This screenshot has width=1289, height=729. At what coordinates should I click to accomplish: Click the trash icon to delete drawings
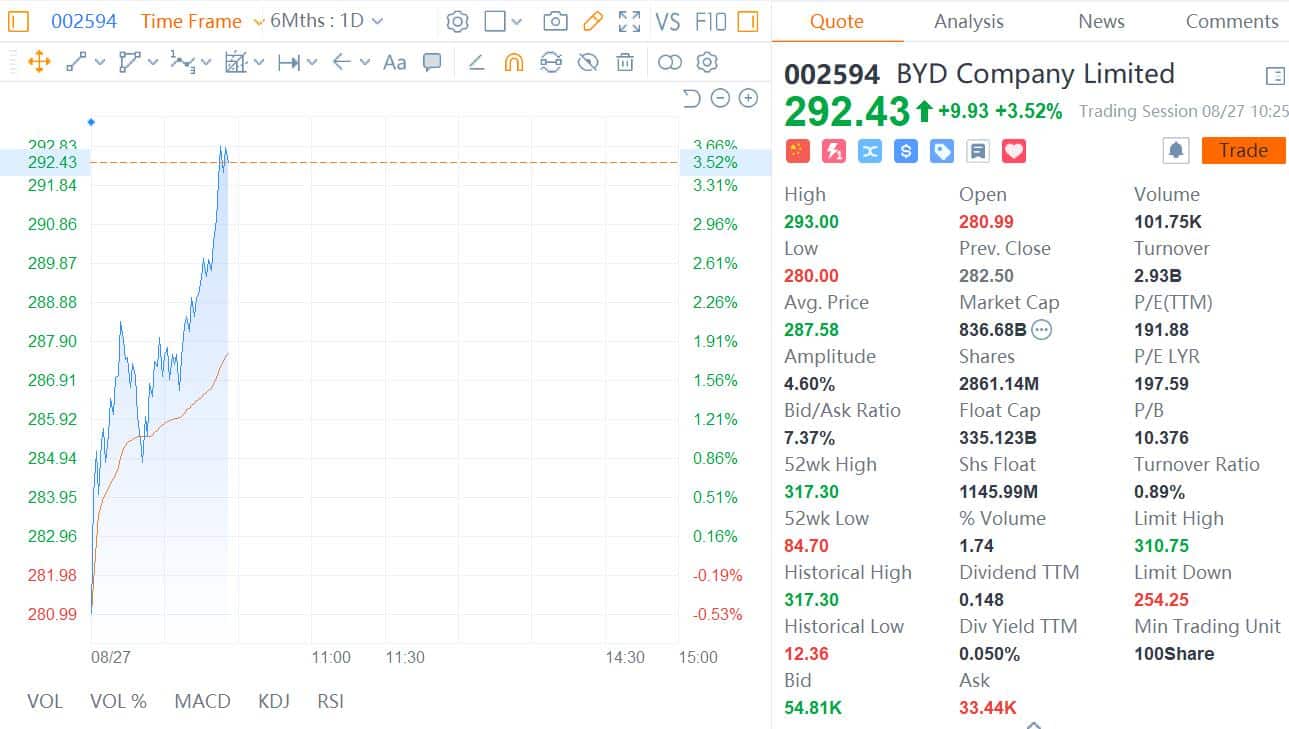click(x=625, y=62)
